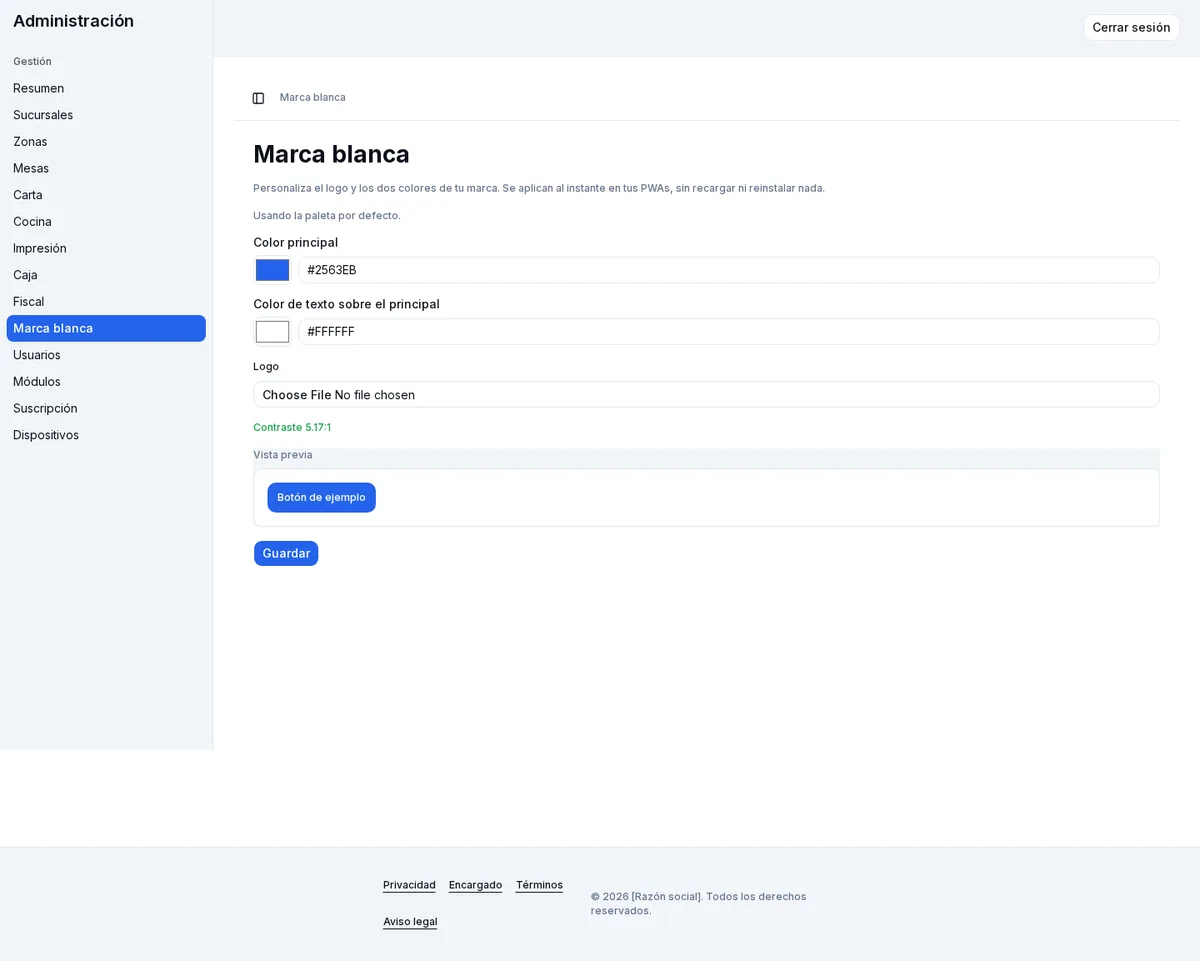Focus the #2563EB hex input field
The height and width of the screenshot is (961, 1200).
click(729, 270)
